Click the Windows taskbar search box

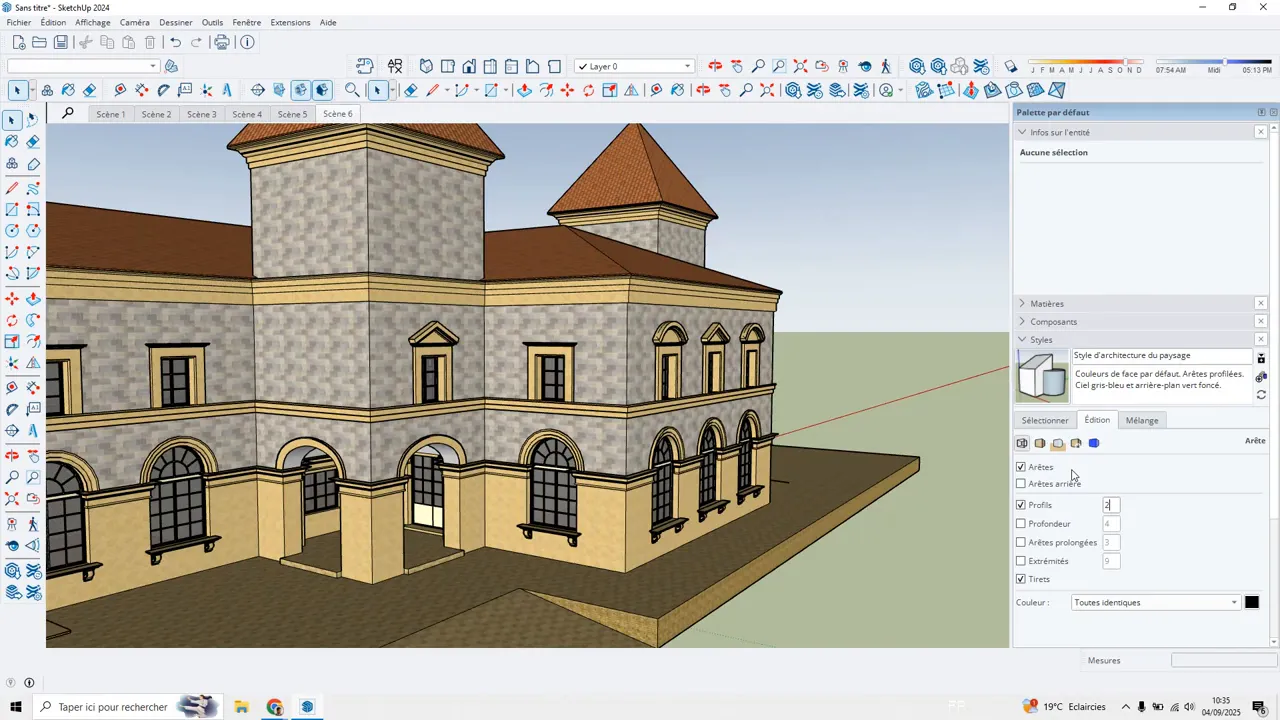click(112, 707)
